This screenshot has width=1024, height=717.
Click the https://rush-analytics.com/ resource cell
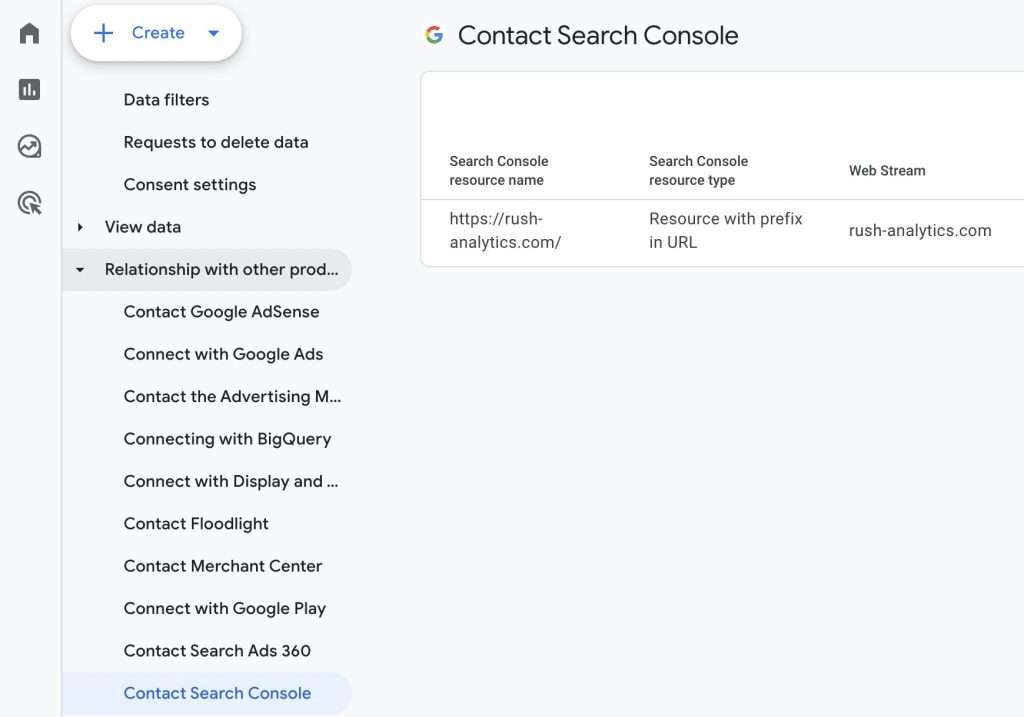pos(505,231)
